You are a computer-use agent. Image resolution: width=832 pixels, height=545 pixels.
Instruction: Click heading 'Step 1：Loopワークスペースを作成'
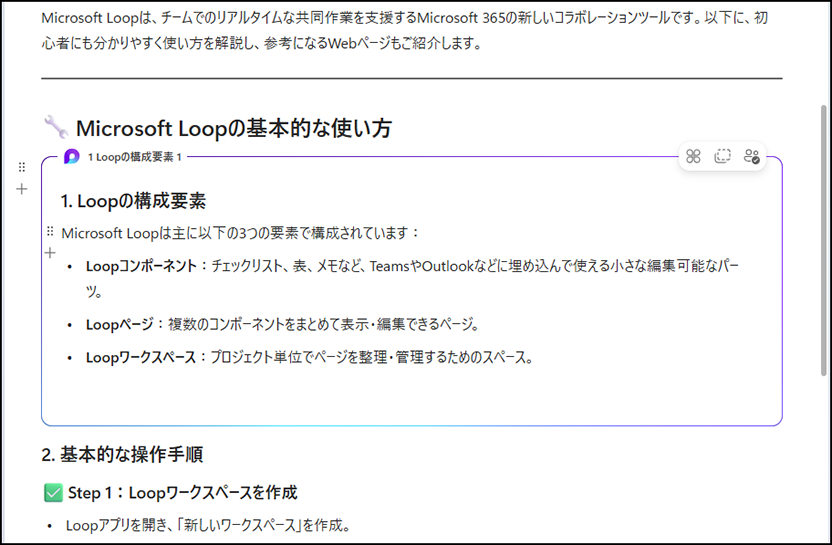point(183,492)
